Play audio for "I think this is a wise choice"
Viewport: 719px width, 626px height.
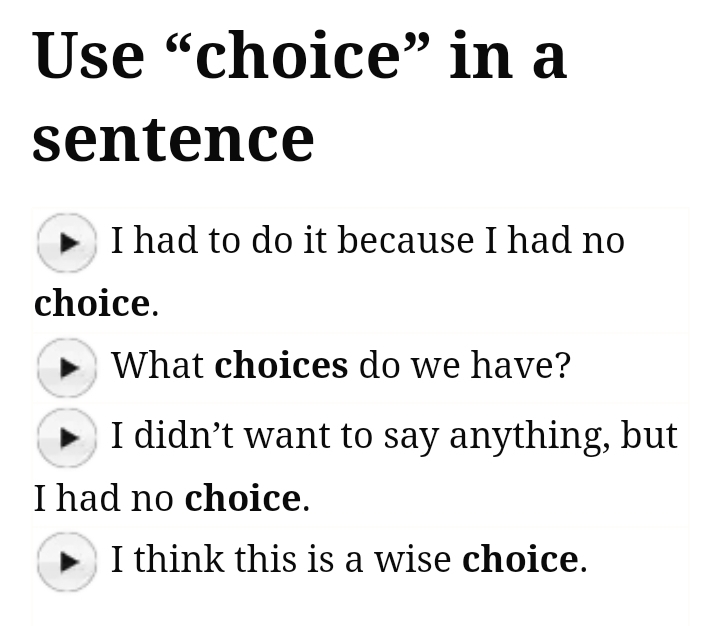[x=66, y=561]
